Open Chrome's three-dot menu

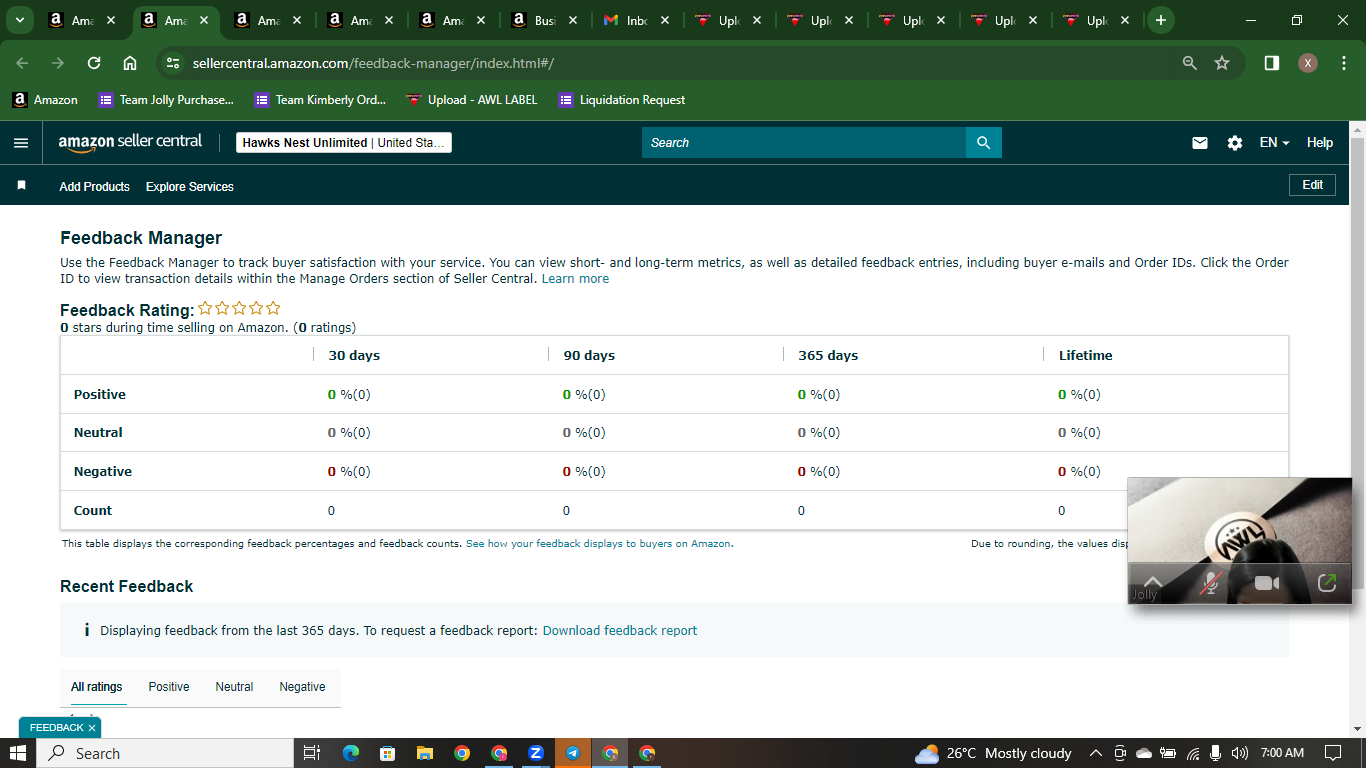pyautogui.click(x=1342, y=63)
